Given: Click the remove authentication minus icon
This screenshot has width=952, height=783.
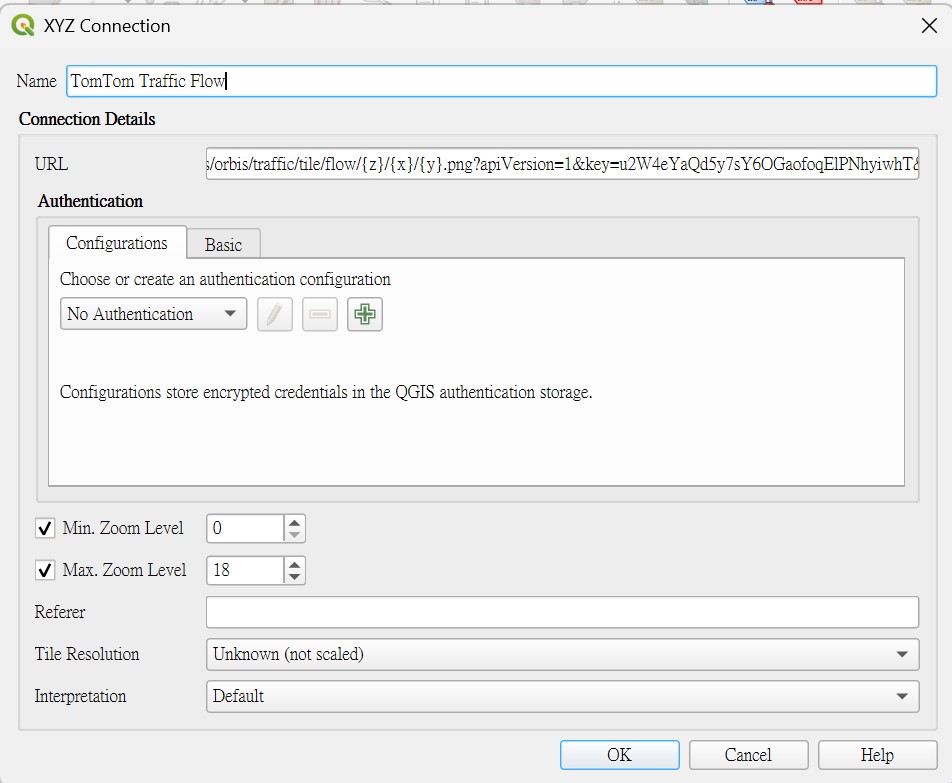Looking at the screenshot, I should click(320, 314).
